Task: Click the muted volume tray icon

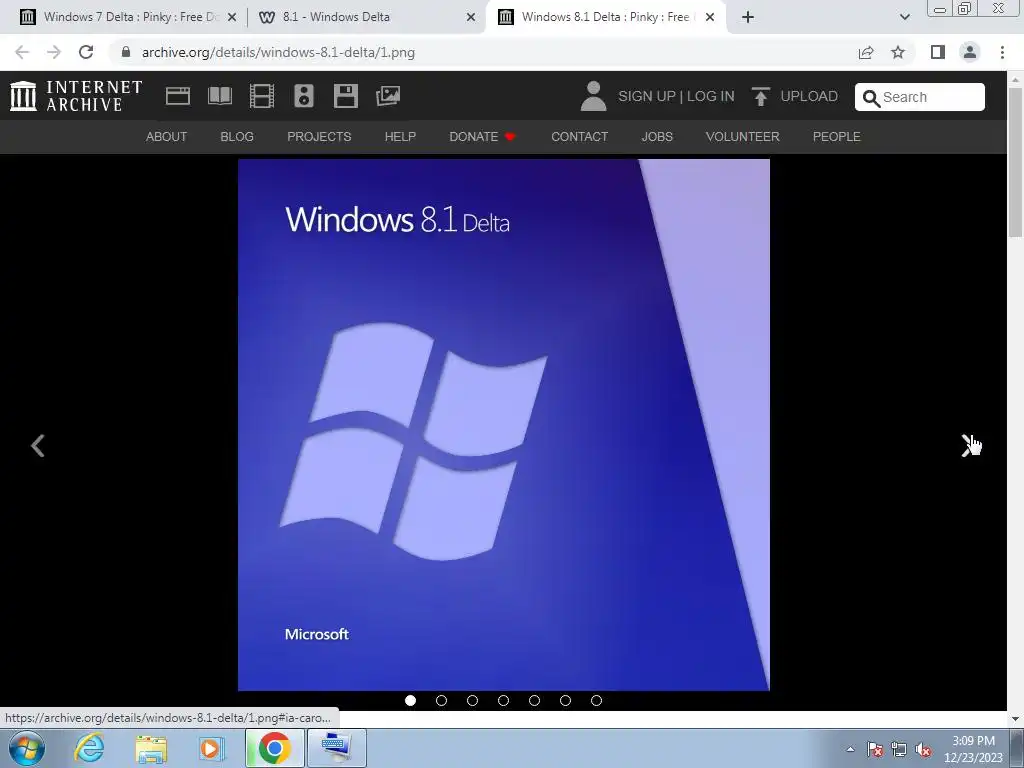Action: pyautogui.click(x=923, y=750)
